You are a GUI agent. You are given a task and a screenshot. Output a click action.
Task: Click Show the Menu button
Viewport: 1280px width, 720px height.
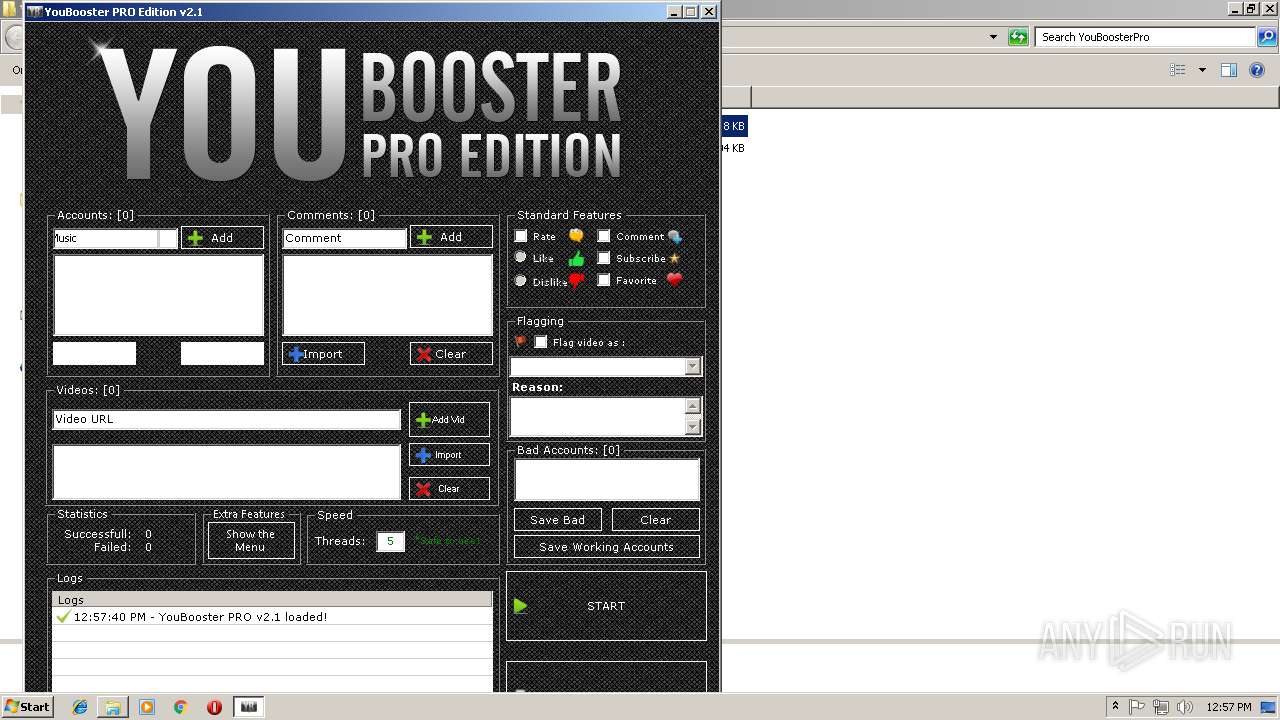click(x=250, y=540)
